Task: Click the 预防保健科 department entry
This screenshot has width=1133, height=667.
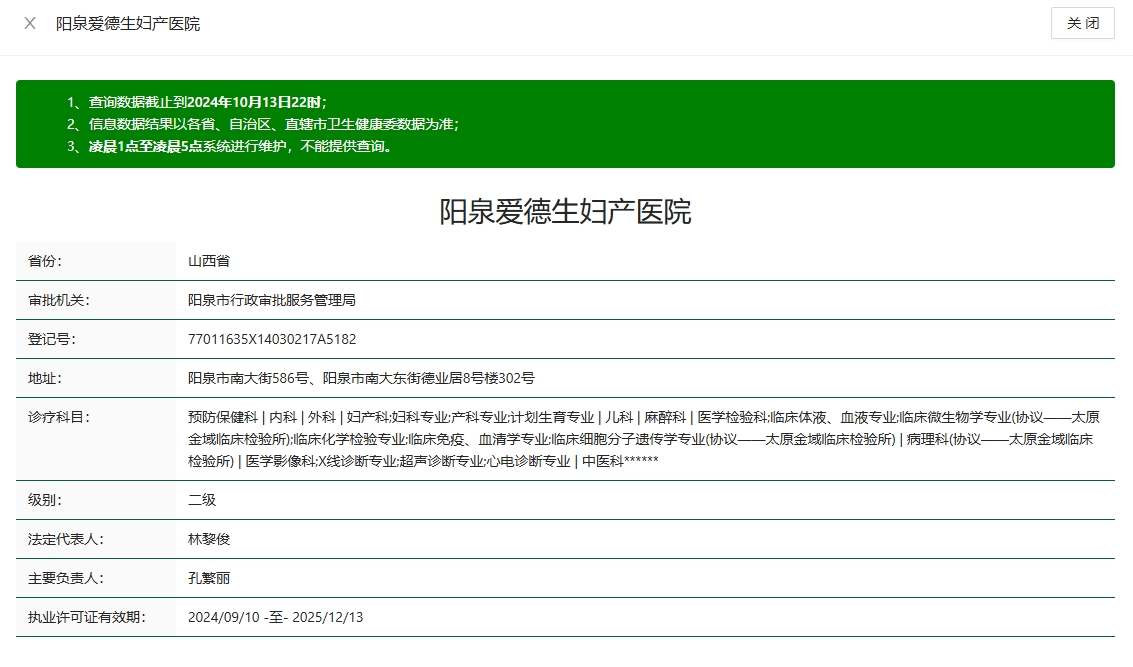Action: coord(222,417)
